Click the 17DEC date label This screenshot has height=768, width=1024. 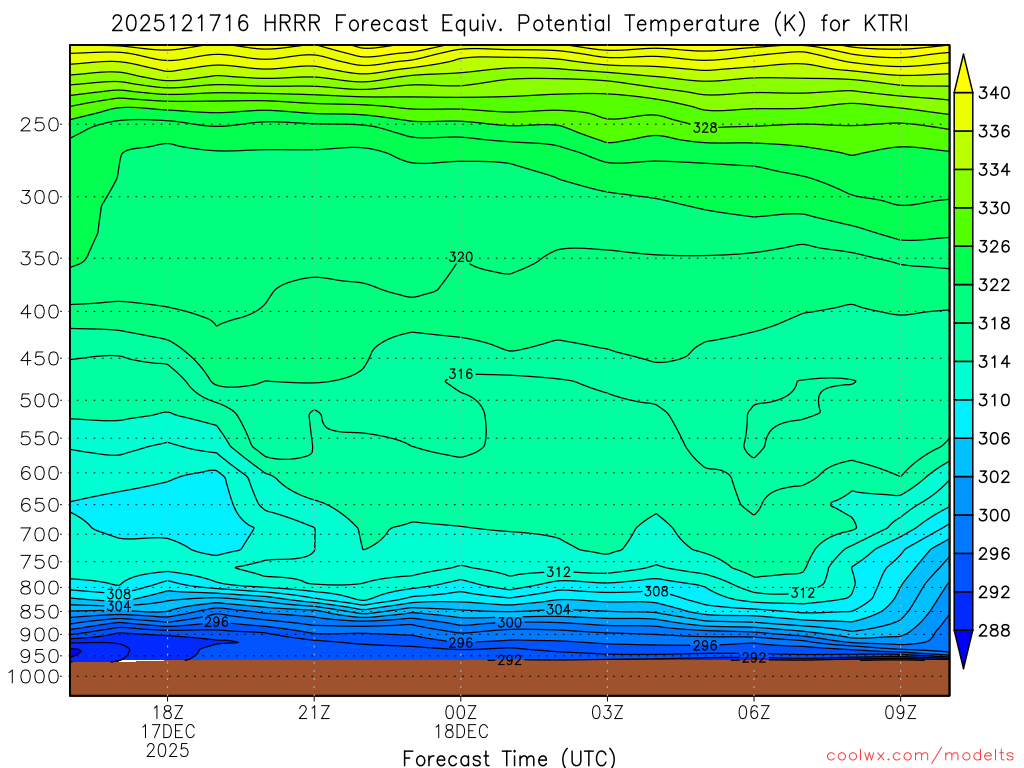point(168,731)
